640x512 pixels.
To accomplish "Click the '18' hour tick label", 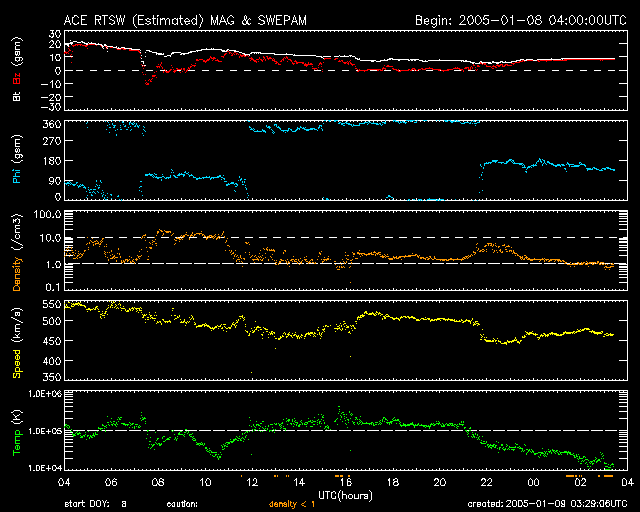I will (x=393, y=483).
